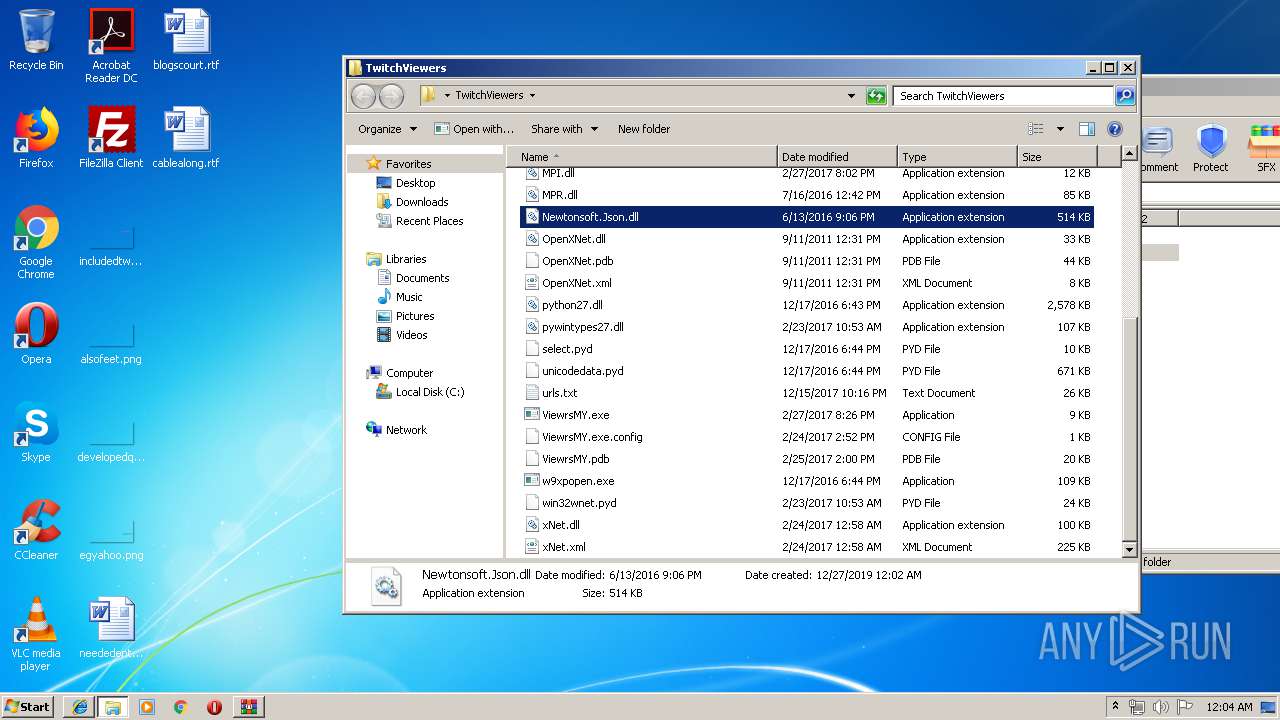Sort by Type column header
The image size is (1280, 720).
click(957, 157)
